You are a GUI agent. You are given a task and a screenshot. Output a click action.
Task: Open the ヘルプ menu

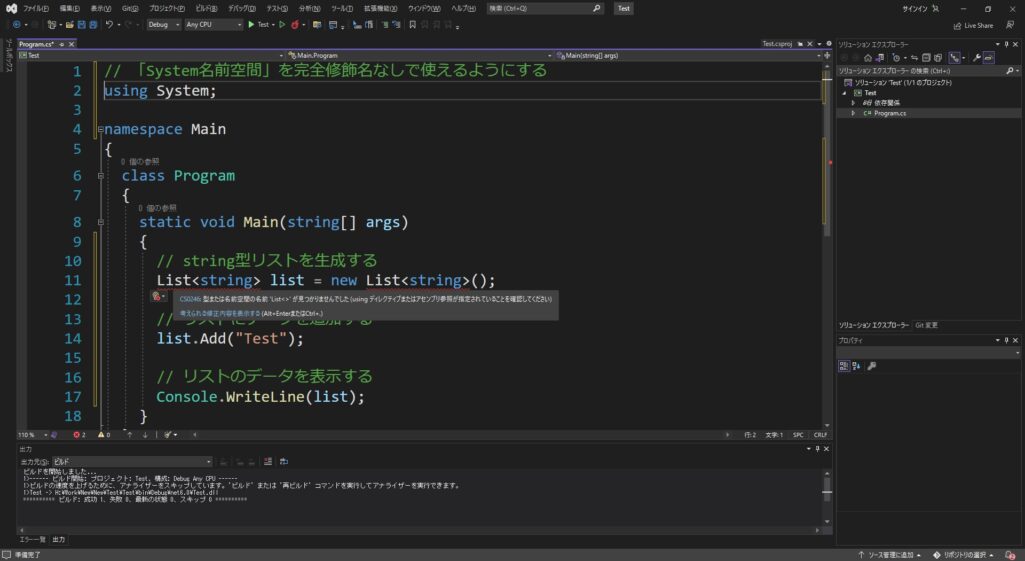(463, 8)
